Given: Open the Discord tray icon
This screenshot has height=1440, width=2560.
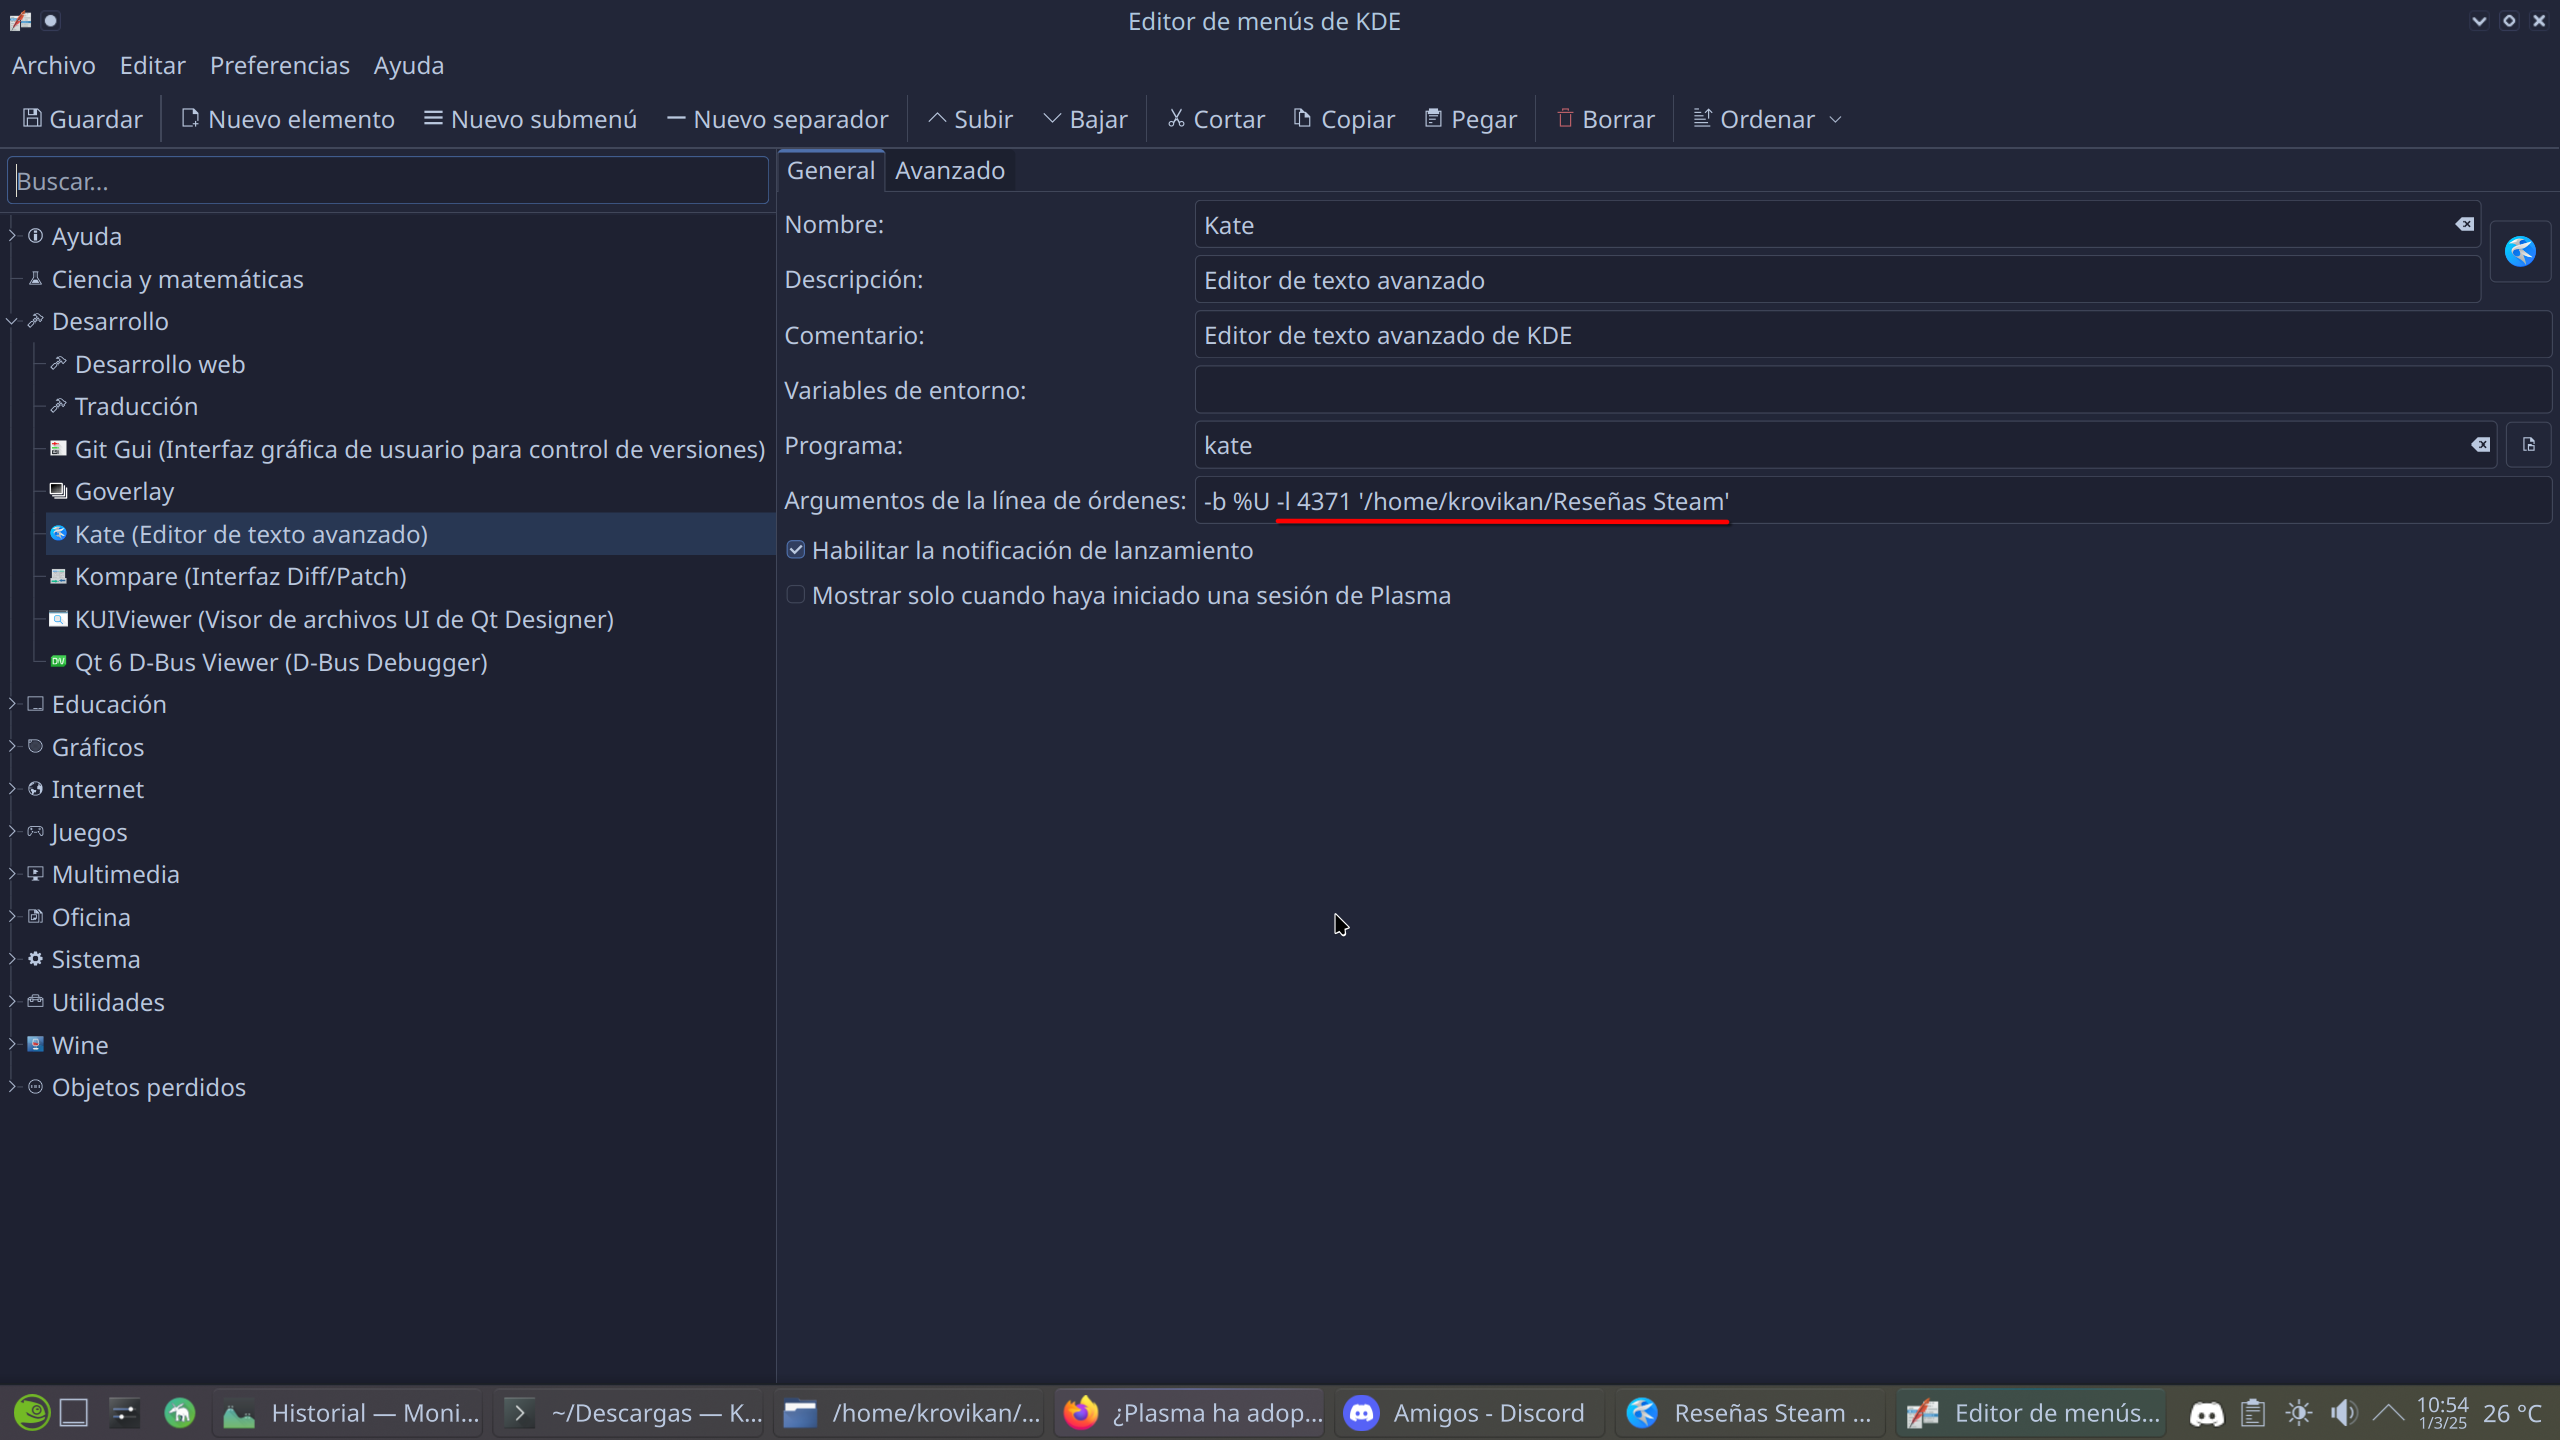Looking at the screenshot, I should click(x=2206, y=1413).
